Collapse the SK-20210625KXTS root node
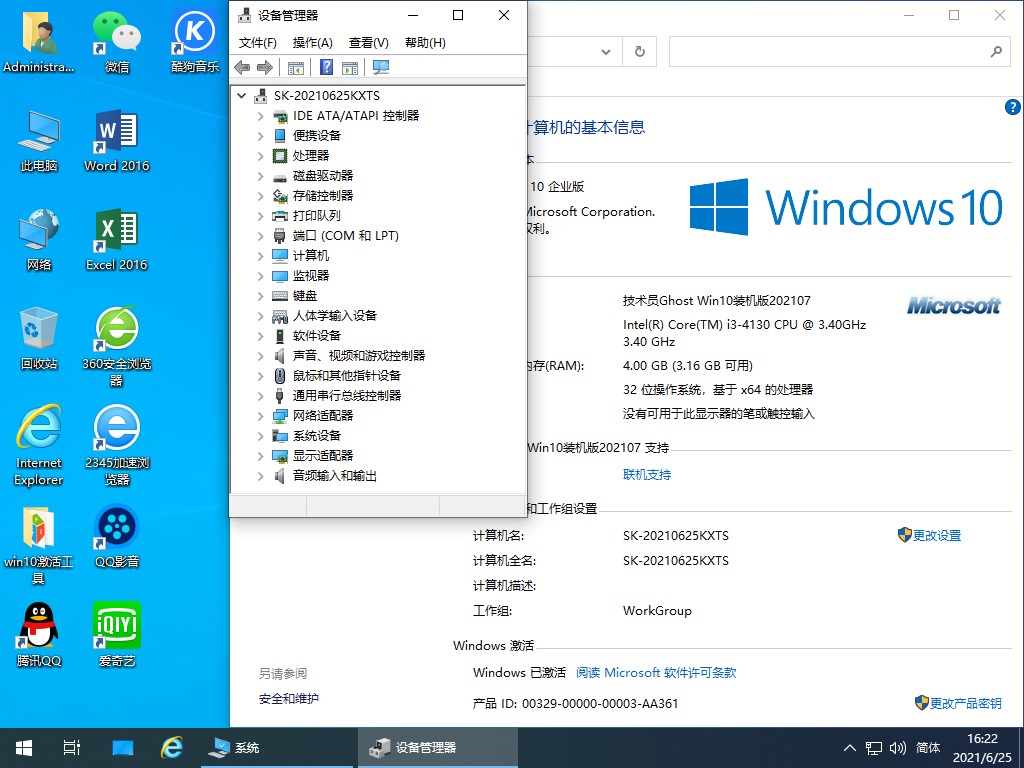Image resolution: width=1024 pixels, height=768 pixels. pos(242,95)
